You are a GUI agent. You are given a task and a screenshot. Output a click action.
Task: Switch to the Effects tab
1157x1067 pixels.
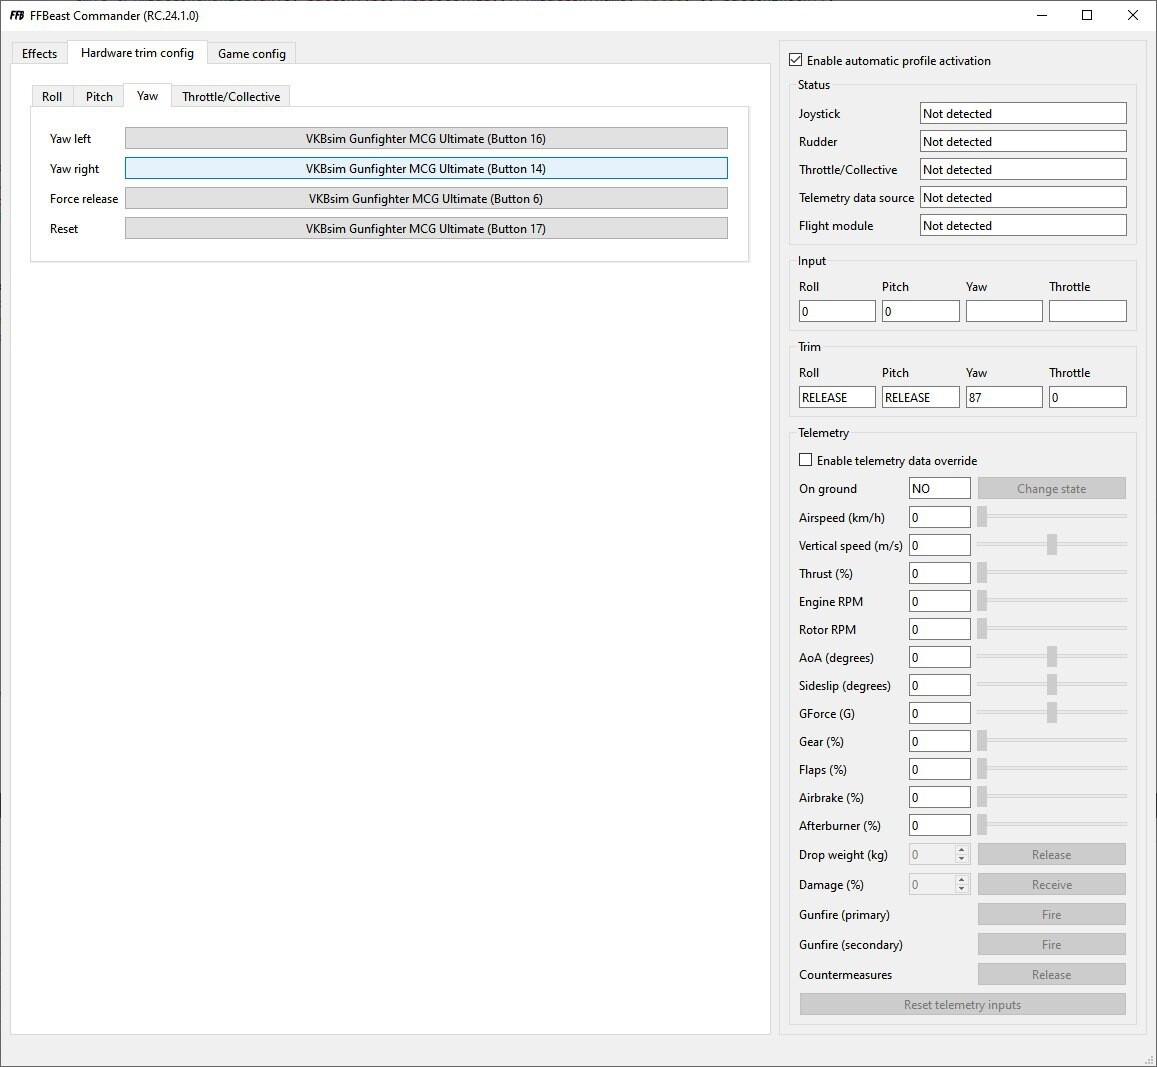(40, 54)
